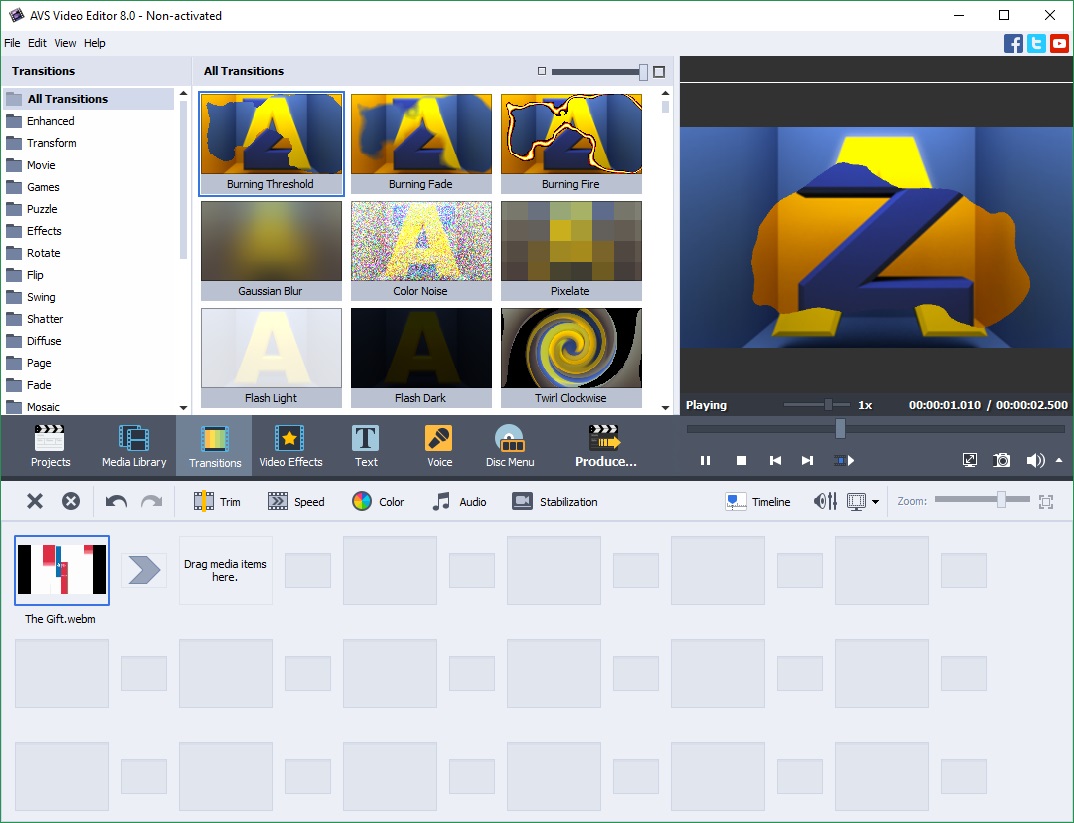Select the Shatter transitions folder
This screenshot has width=1074, height=823.
[89, 318]
